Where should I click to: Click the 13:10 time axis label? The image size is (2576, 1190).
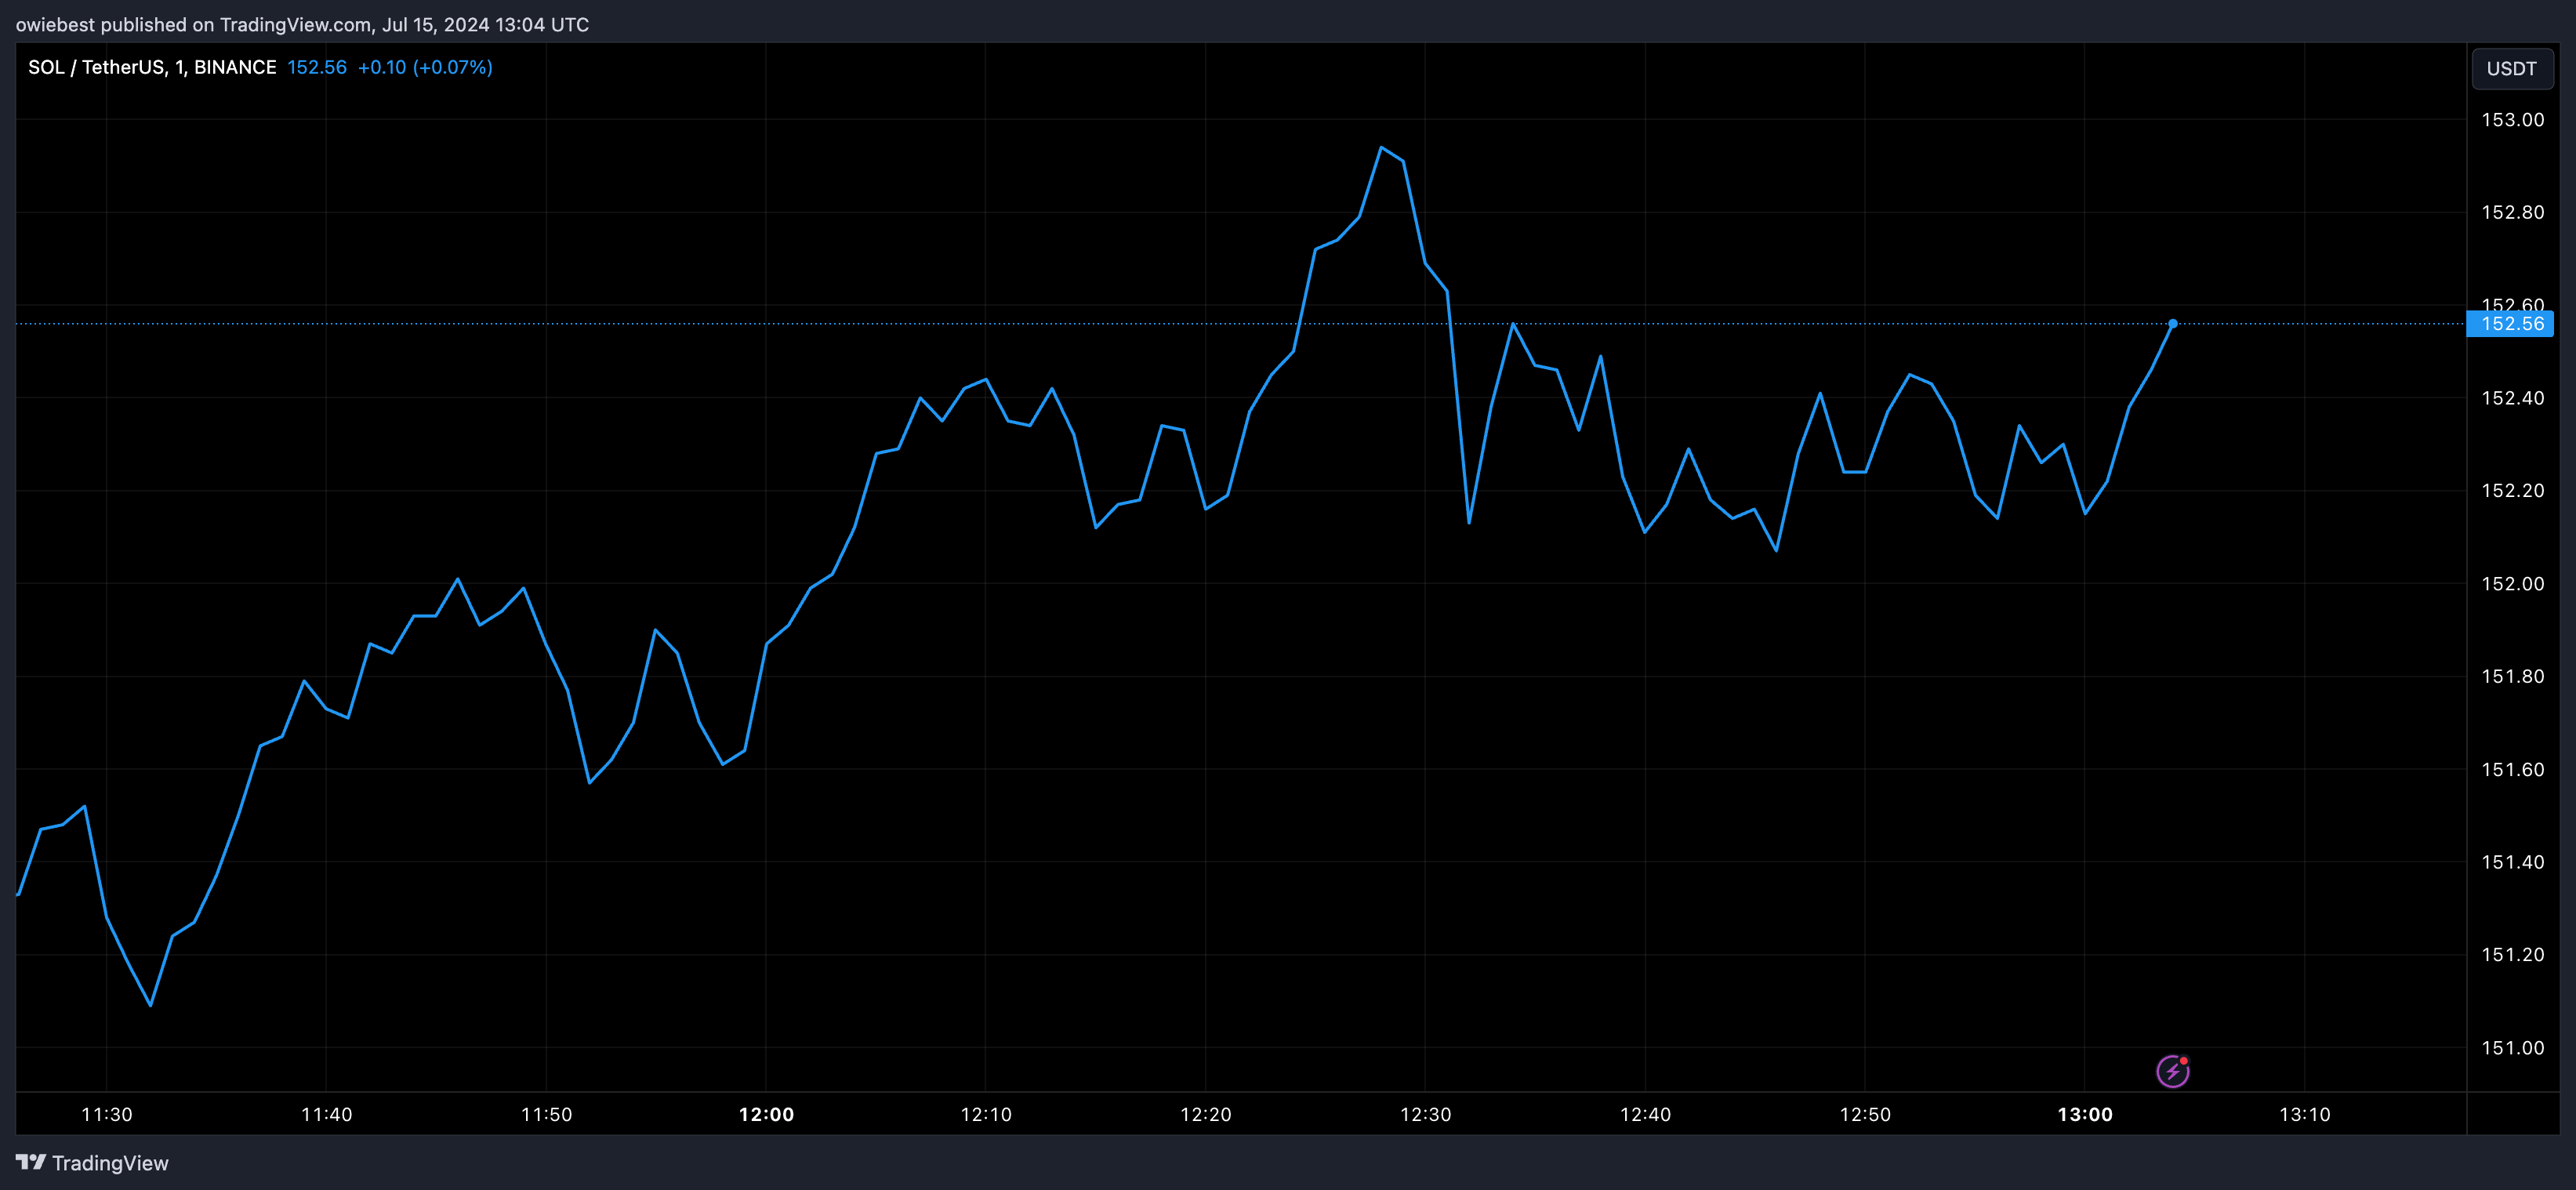(x=2305, y=1114)
